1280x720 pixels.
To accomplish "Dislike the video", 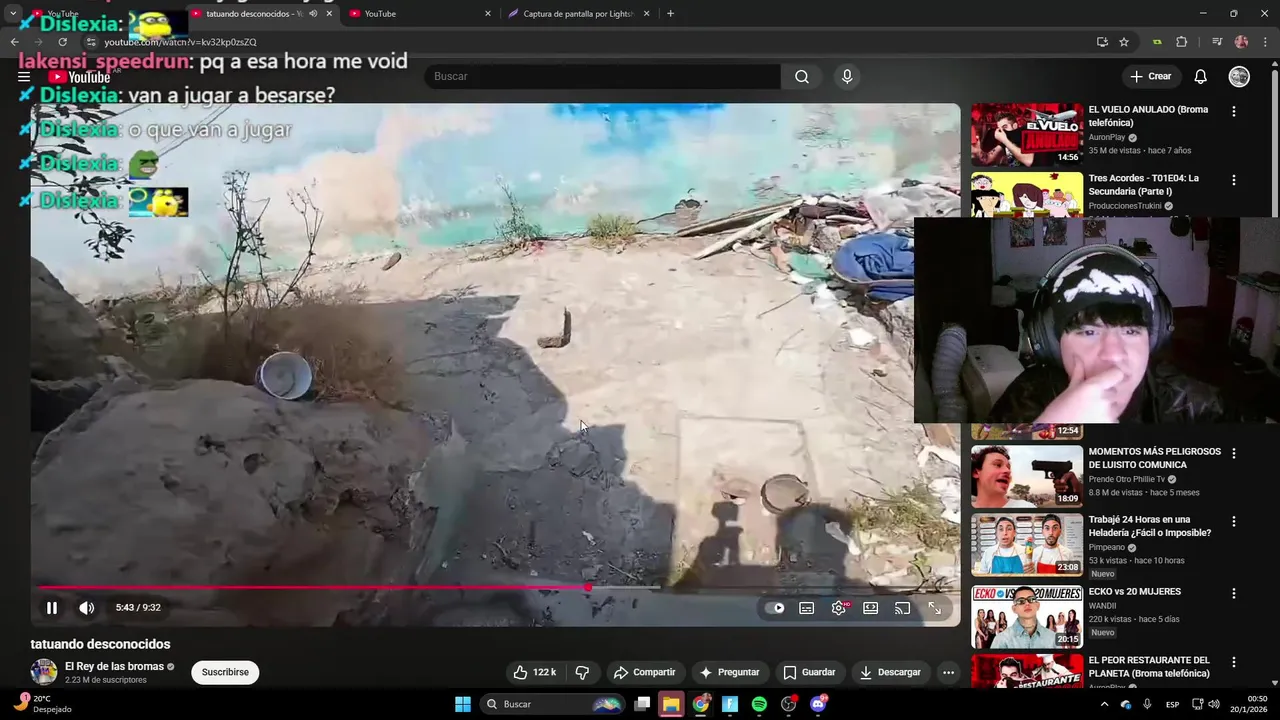I will pos(582,672).
